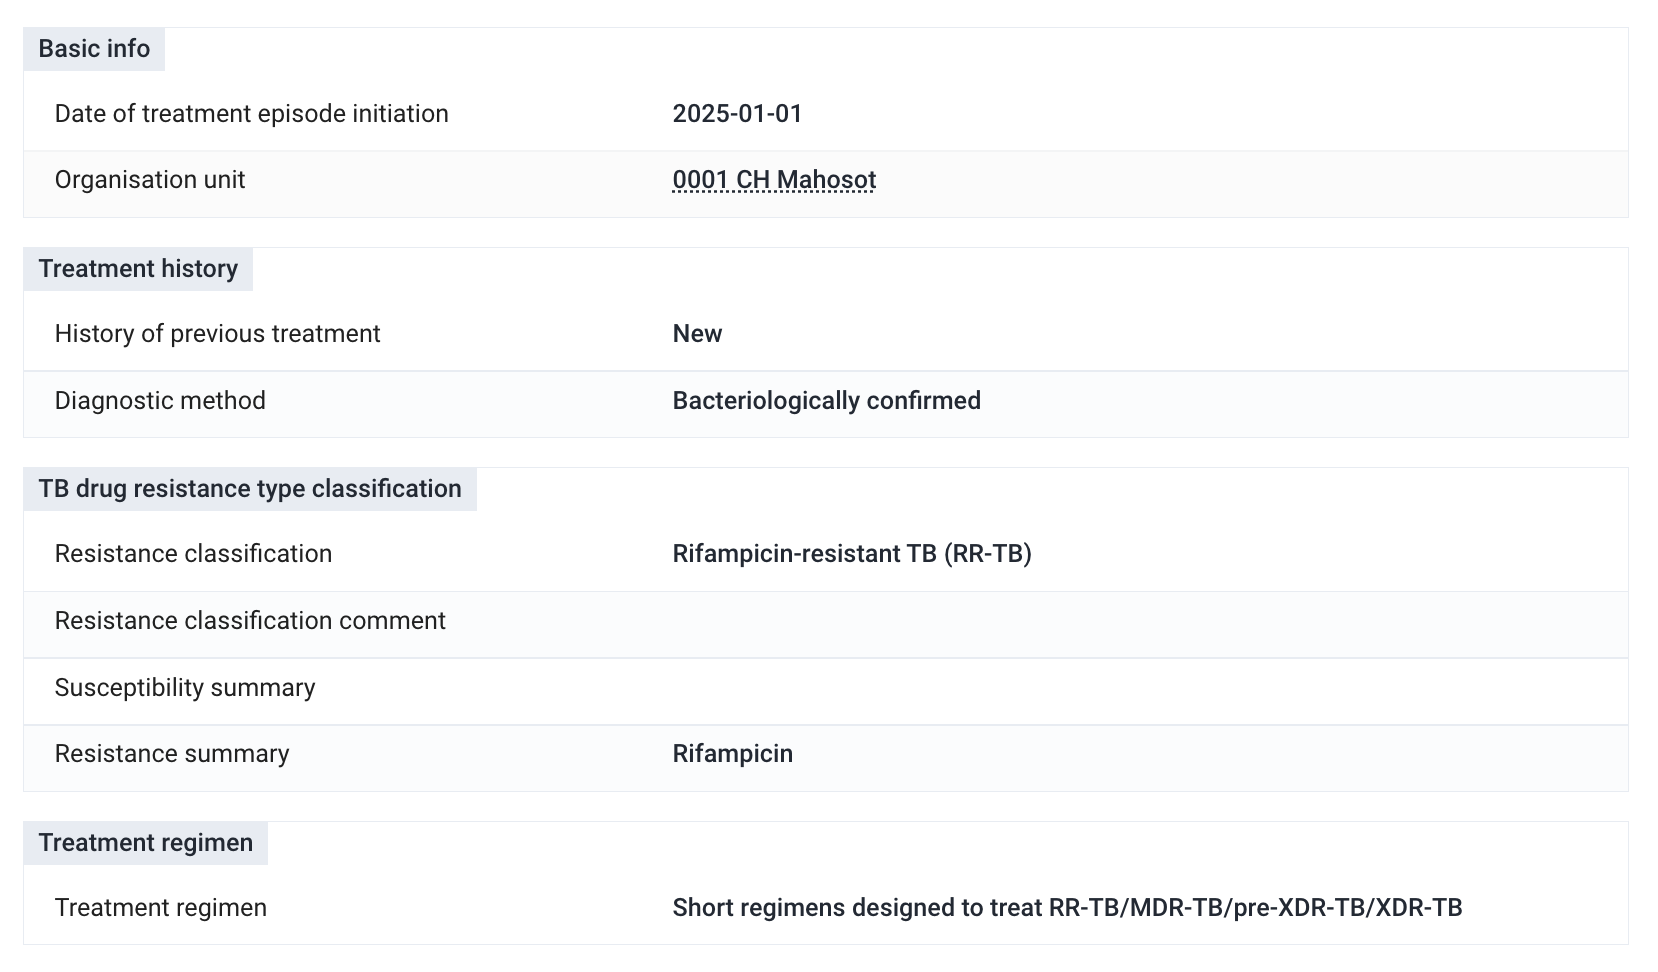Click the Resistance summary label
The height and width of the screenshot is (972, 1658).
[x=172, y=754]
